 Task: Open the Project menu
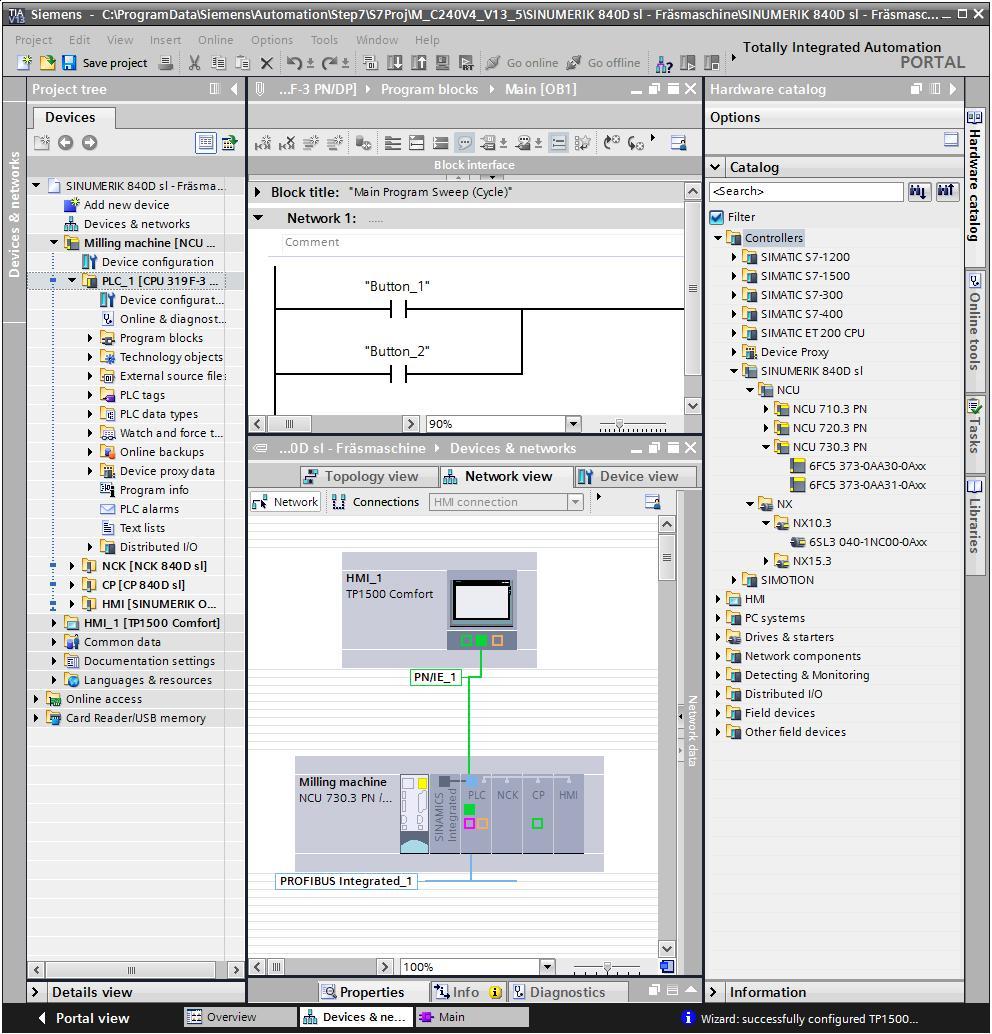(33, 40)
